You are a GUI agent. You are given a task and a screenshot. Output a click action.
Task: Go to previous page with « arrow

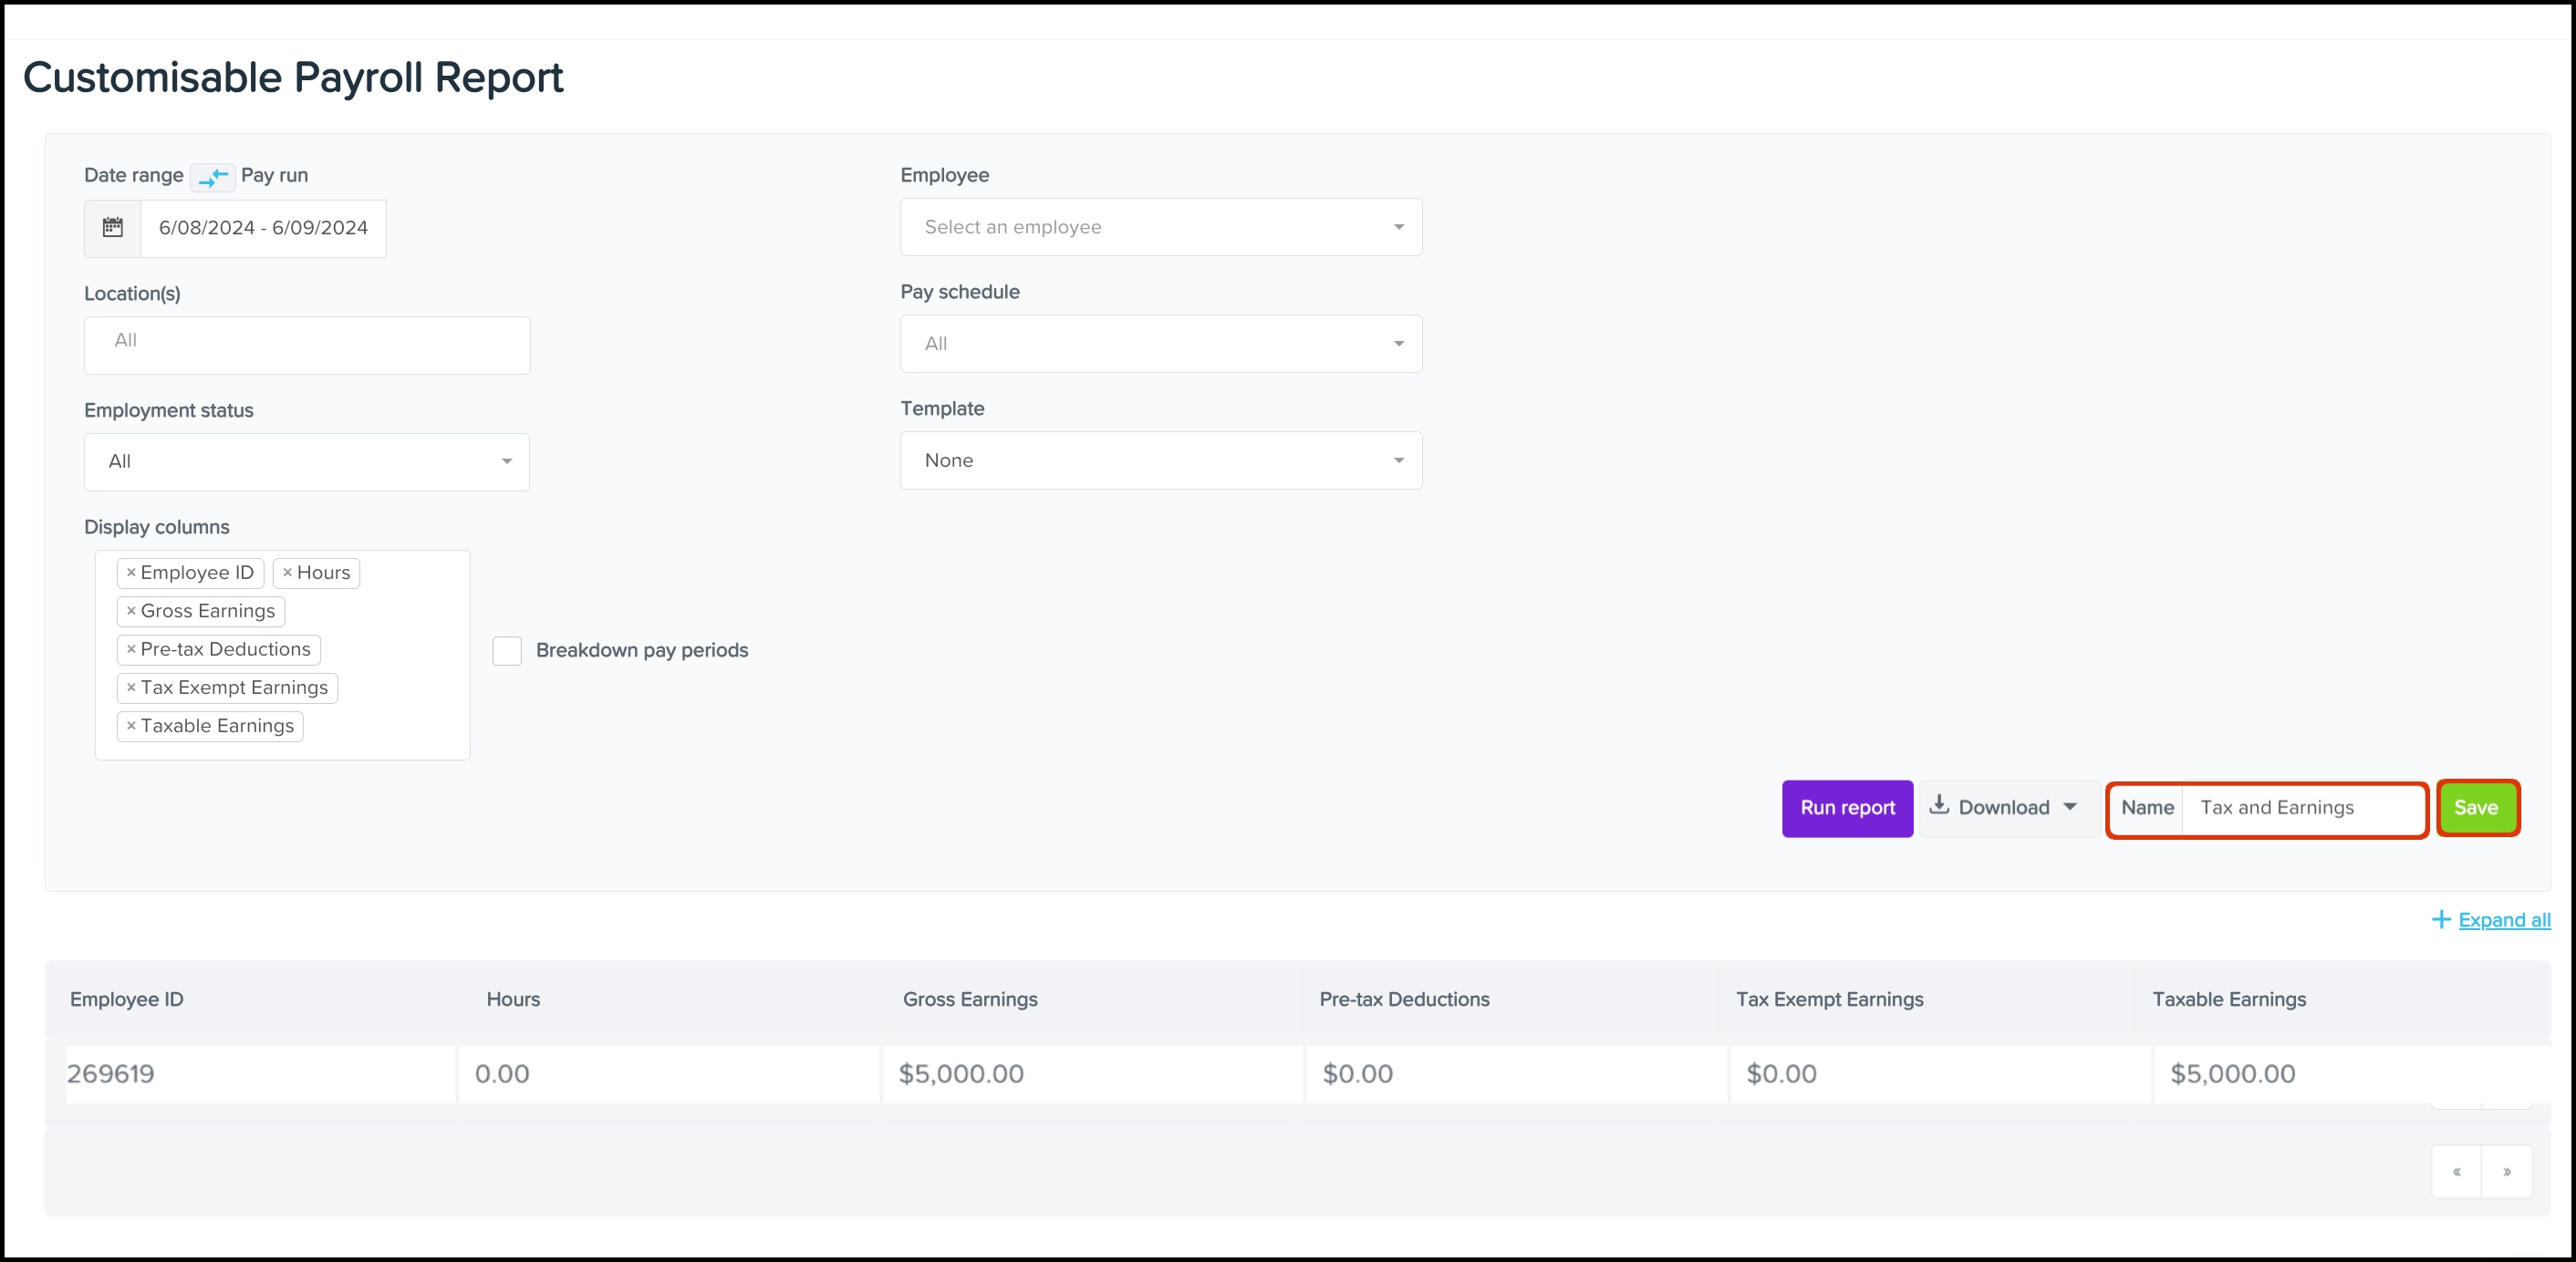(x=2457, y=1172)
